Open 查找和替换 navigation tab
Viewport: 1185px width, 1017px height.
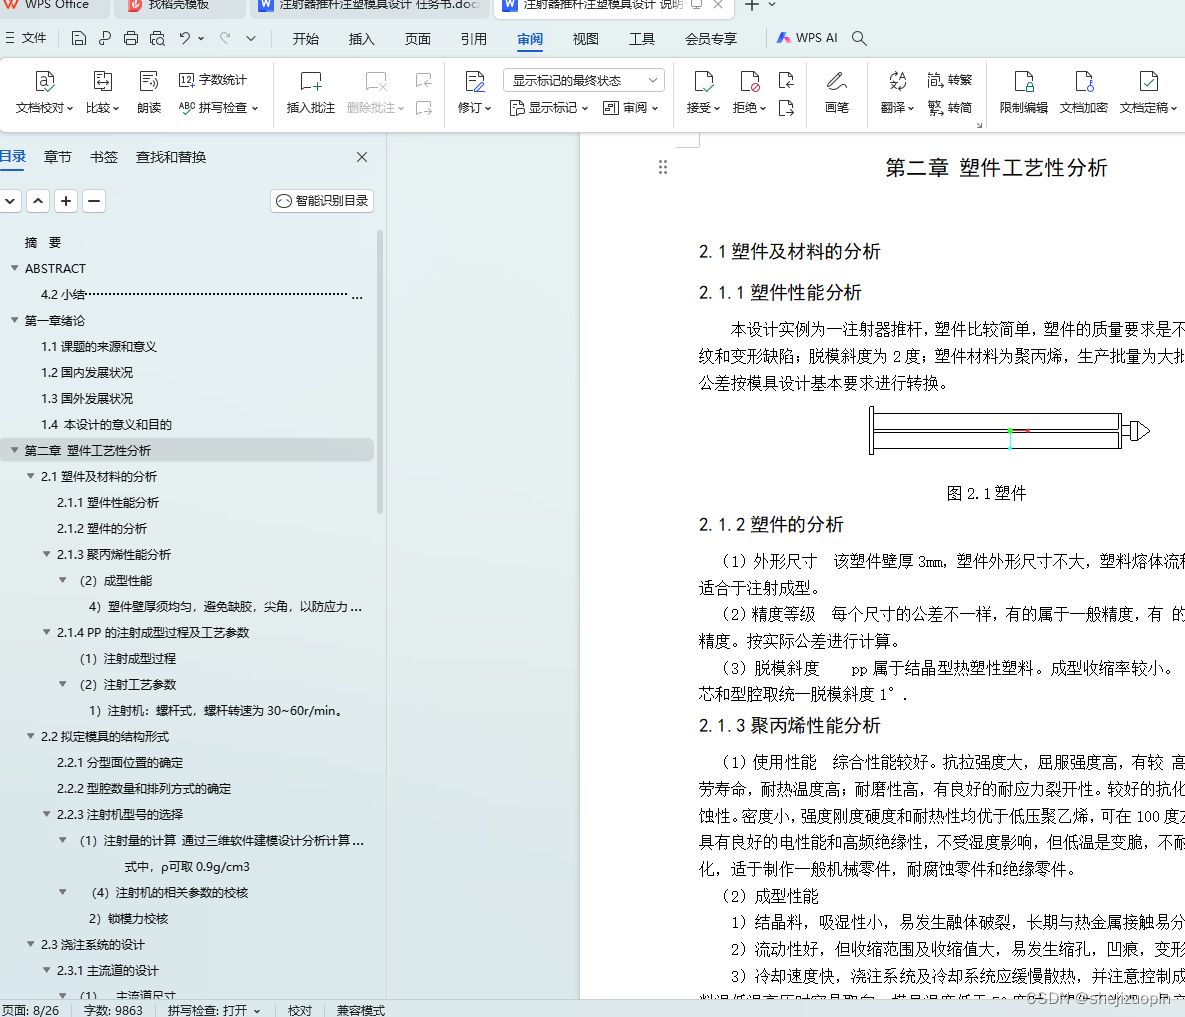171,157
